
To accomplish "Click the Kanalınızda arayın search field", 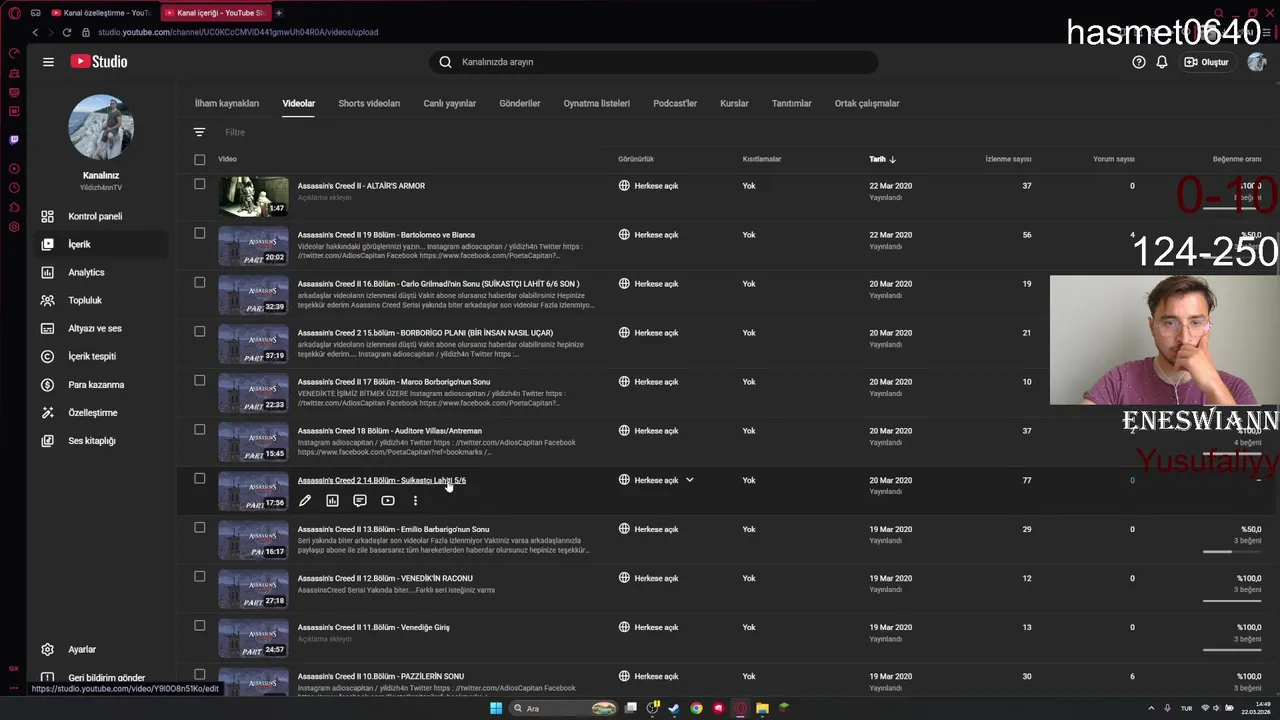I will click(654, 62).
